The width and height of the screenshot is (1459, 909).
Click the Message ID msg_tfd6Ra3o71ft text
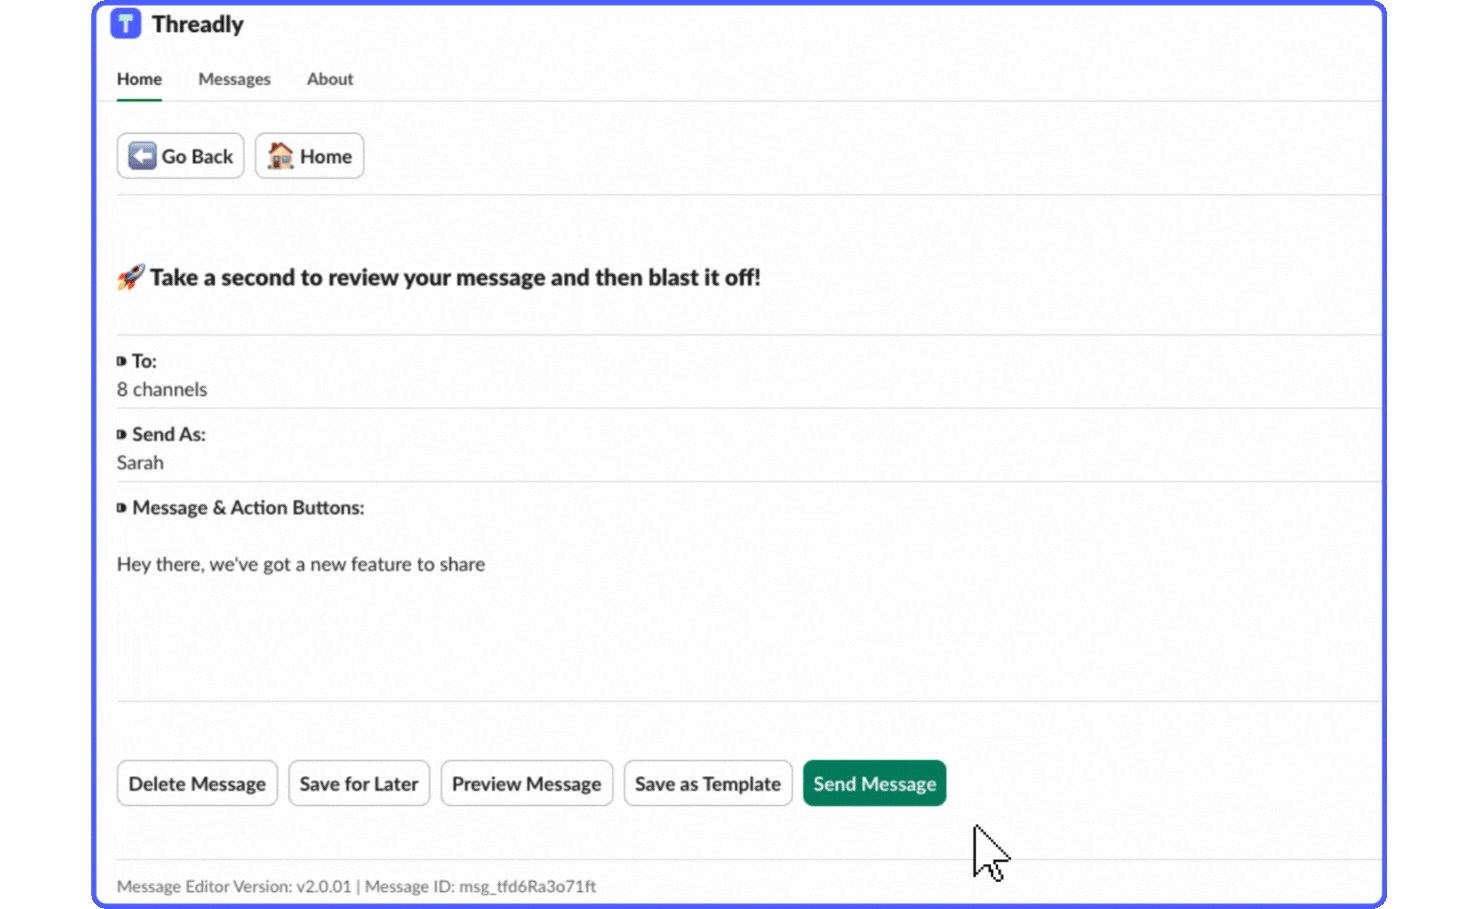tap(480, 886)
